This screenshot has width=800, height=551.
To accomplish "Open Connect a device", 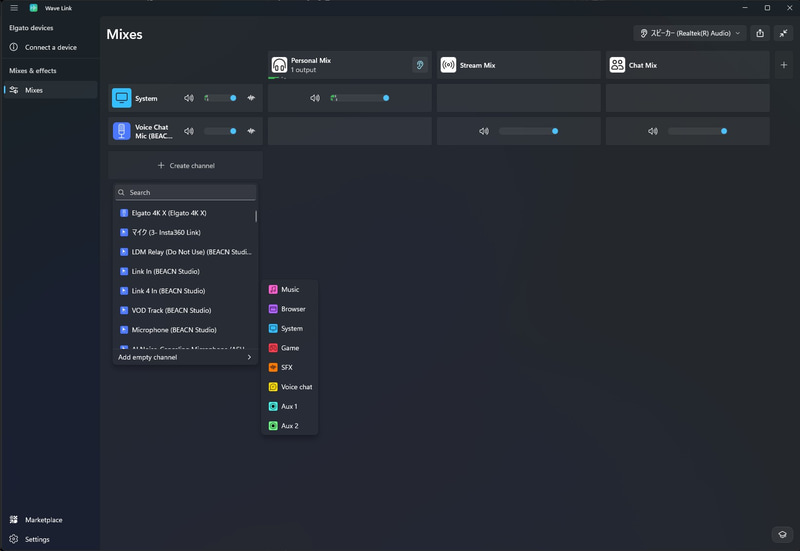I will point(50,47).
